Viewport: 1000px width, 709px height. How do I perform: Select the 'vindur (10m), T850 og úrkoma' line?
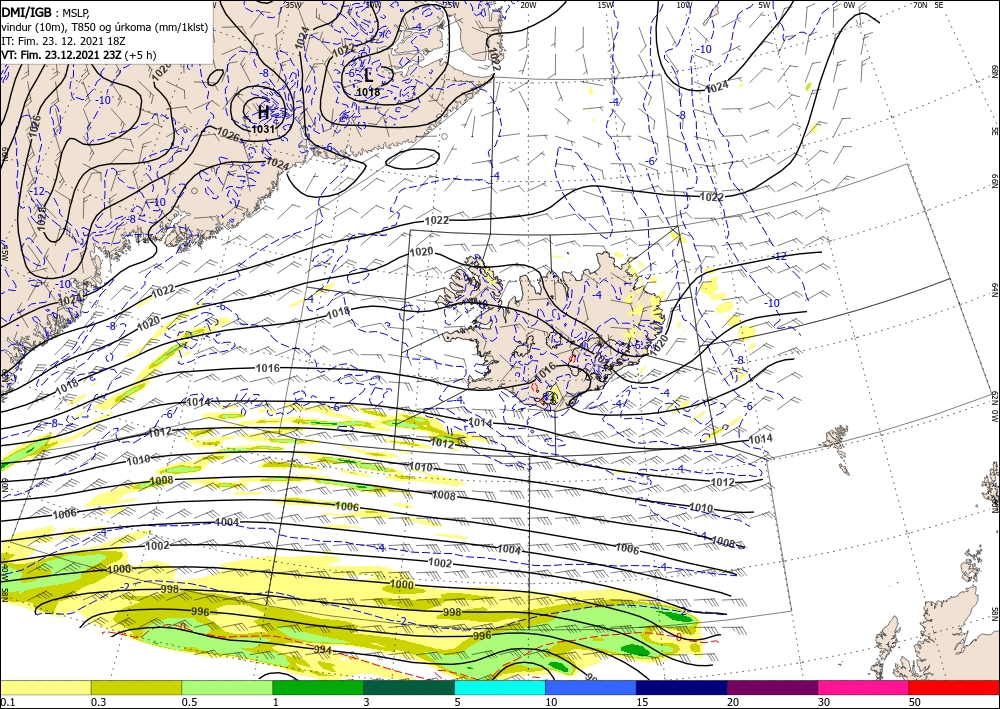click(x=105, y=26)
